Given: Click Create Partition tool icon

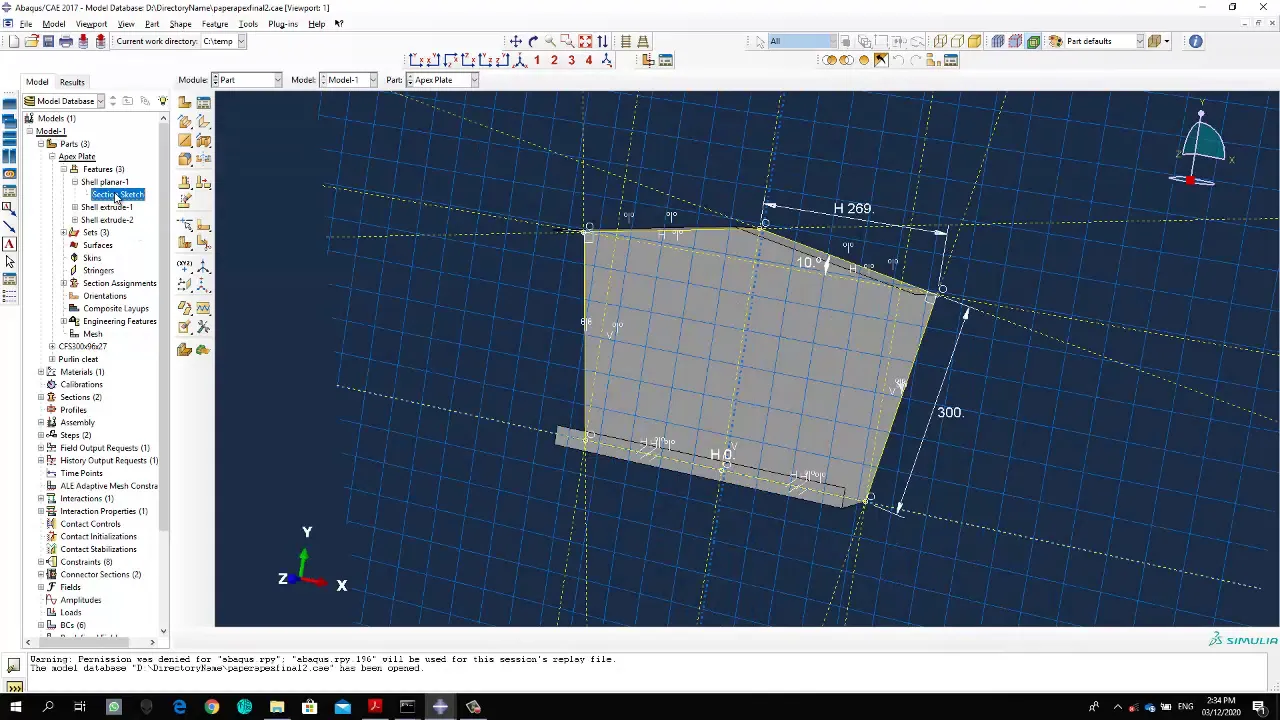Looking at the screenshot, I should [185, 225].
